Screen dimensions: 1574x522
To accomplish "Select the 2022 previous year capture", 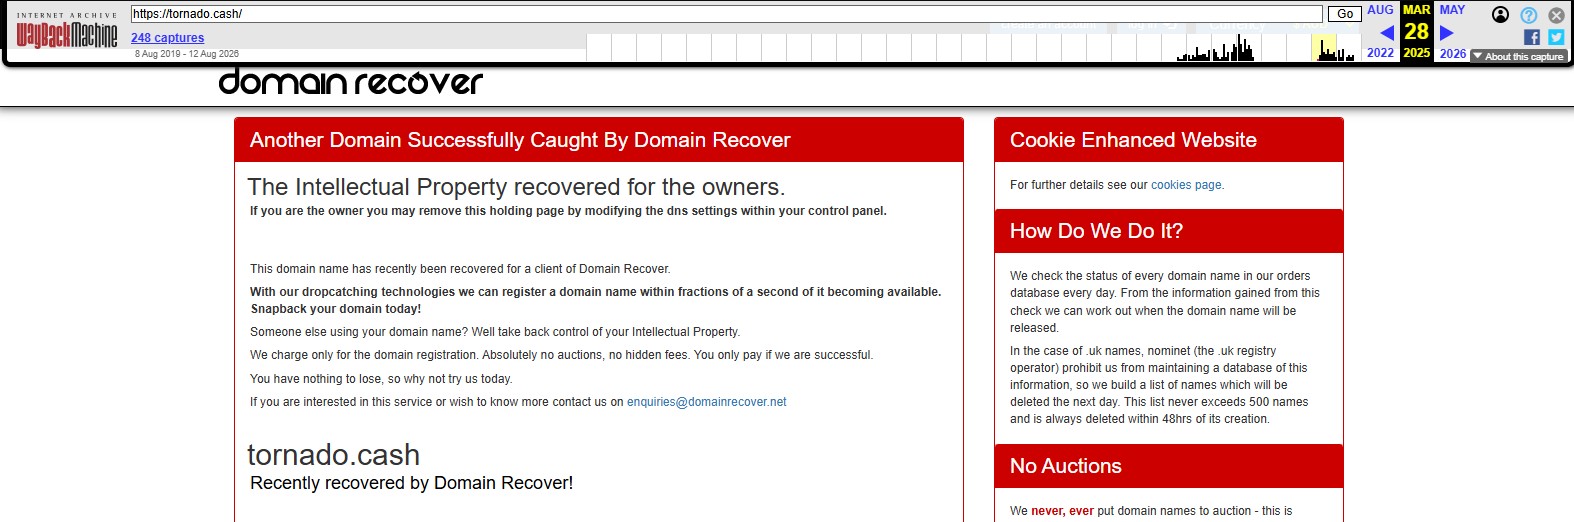I will click(x=1380, y=53).
